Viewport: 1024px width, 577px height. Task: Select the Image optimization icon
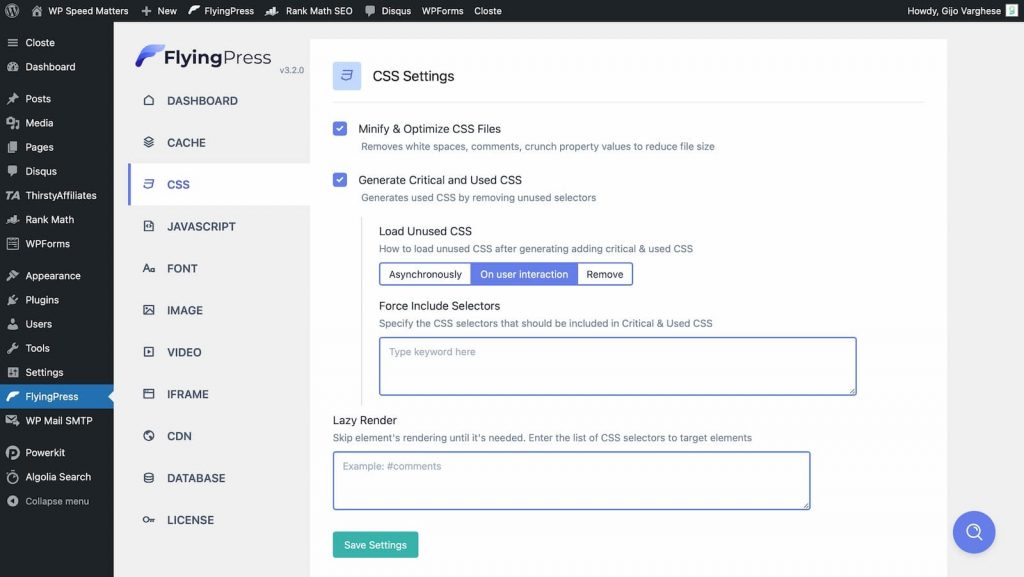tap(148, 310)
